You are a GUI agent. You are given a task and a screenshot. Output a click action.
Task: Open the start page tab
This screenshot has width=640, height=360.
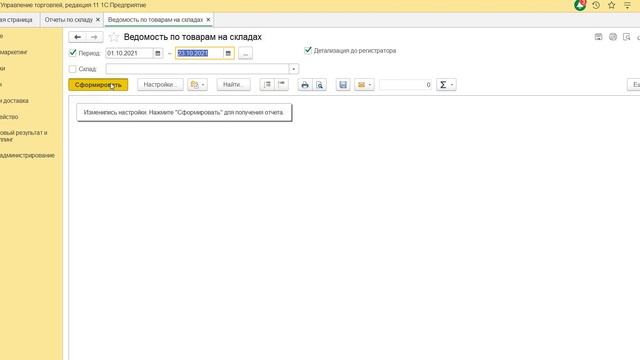click(x=16, y=20)
